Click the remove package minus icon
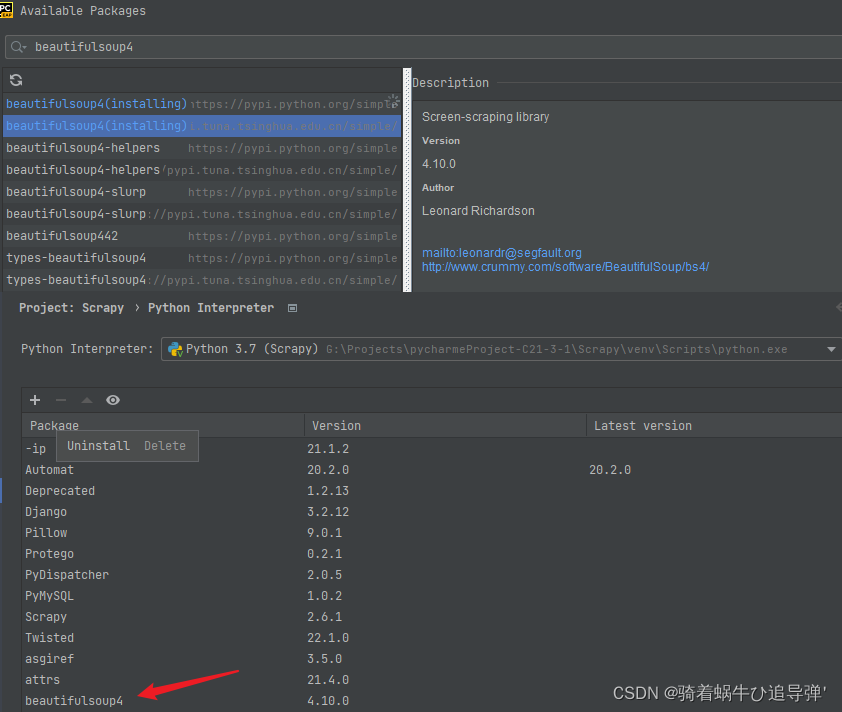842x712 pixels. click(x=61, y=400)
